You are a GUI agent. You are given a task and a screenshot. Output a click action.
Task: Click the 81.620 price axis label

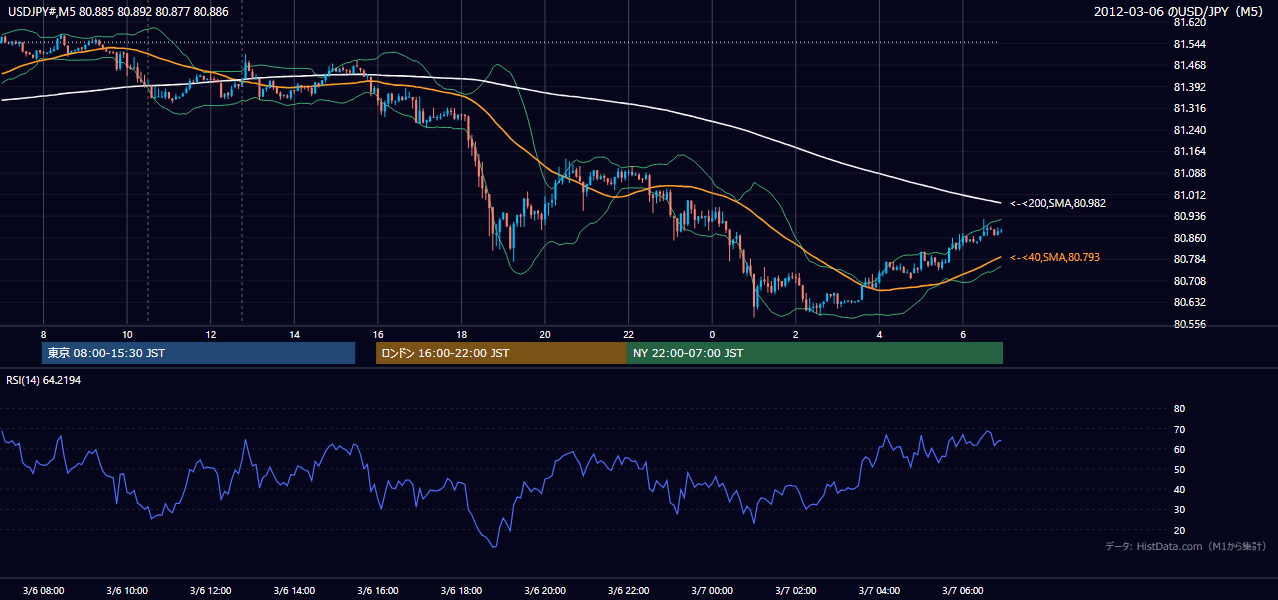point(1188,22)
